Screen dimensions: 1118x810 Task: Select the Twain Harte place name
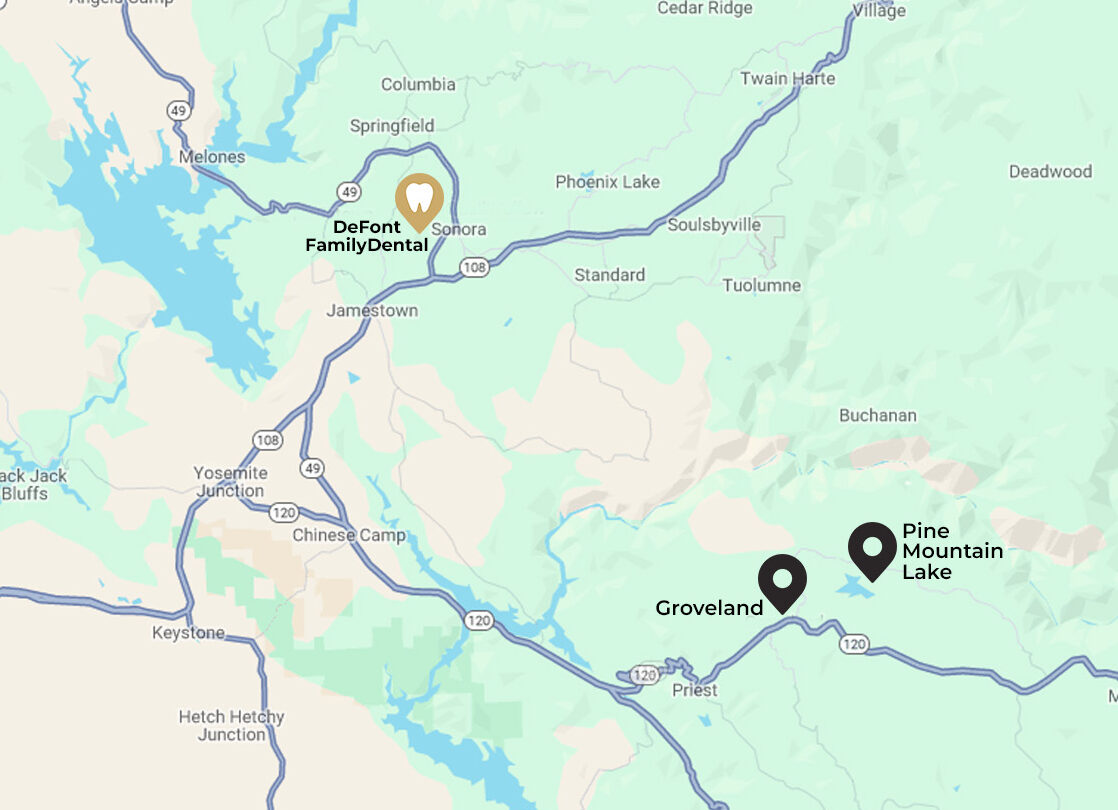click(x=787, y=78)
